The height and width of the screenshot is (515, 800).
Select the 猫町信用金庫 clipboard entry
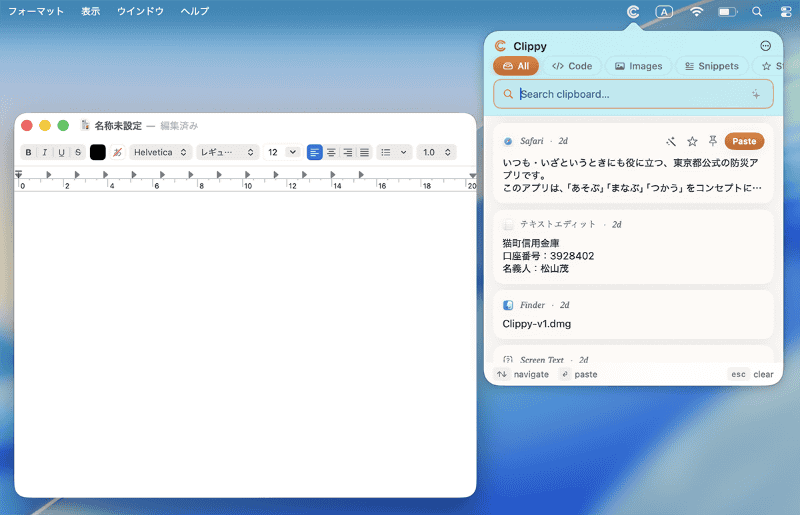click(x=633, y=247)
